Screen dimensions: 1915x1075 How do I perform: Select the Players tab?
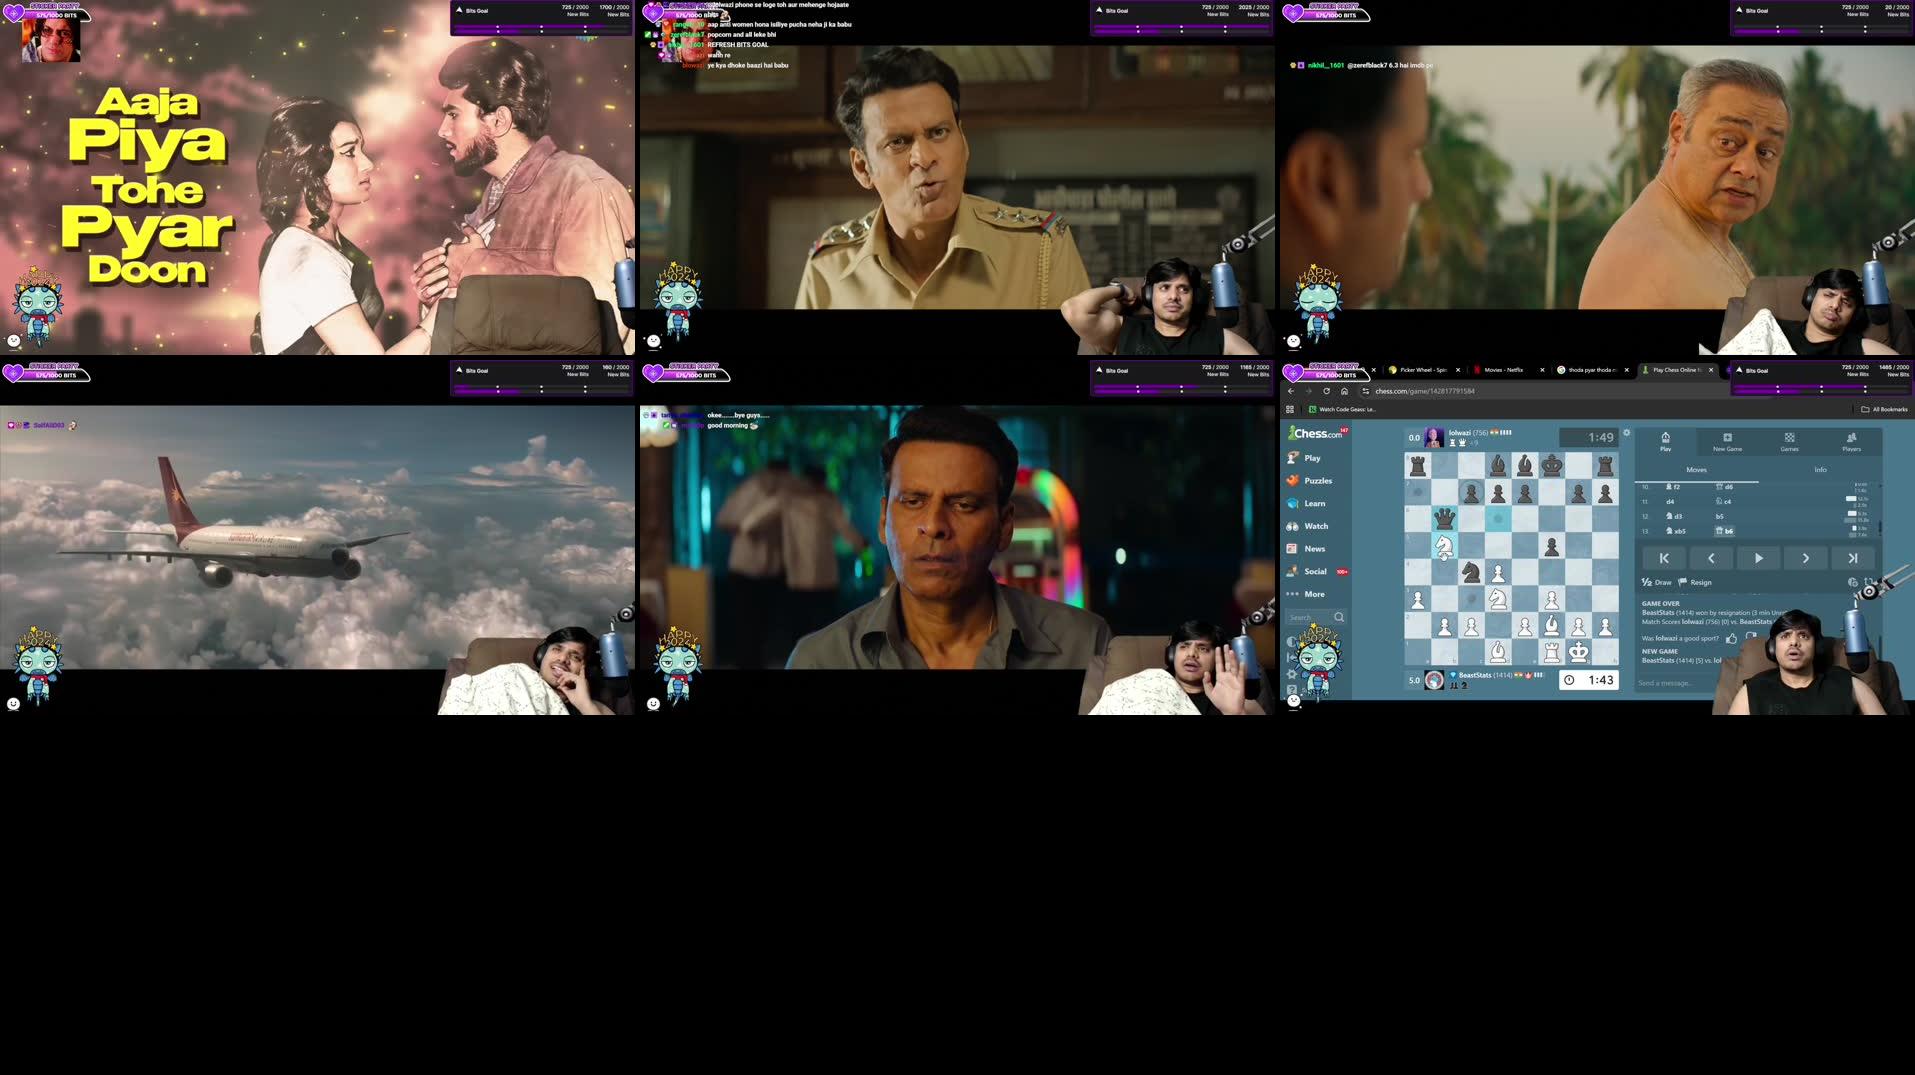pyautogui.click(x=1851, y=441)
